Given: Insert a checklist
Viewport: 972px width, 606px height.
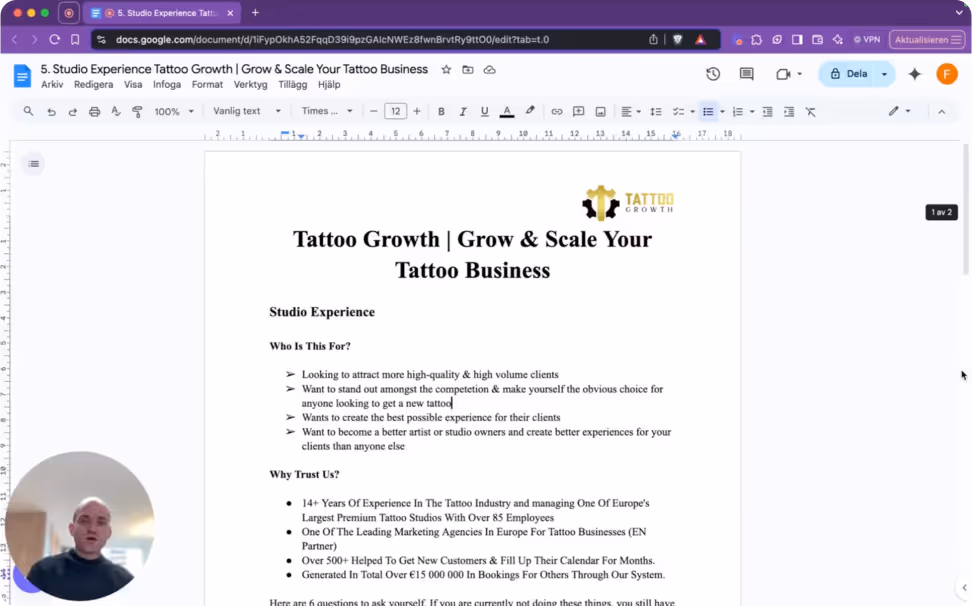Looking at the screenshot, I should [679, 112].
